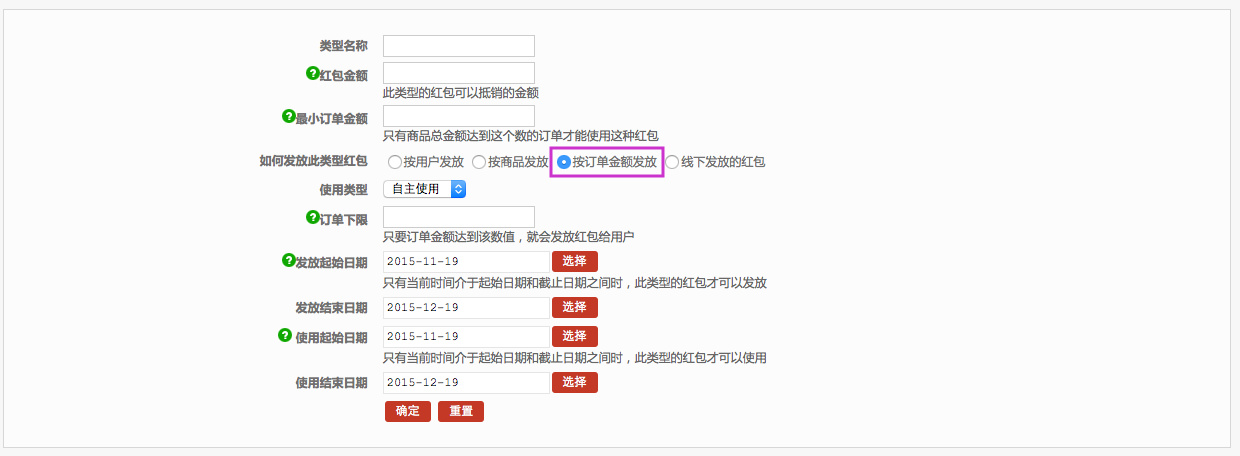Open the 使用类型 dropdown showing 自主使用
This screenshot has width=1240, height=456.
(425, 189)
